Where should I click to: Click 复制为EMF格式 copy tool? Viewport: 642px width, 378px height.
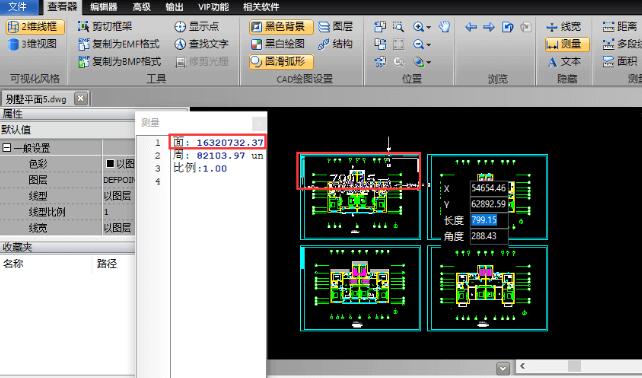(x=119, y=44)
